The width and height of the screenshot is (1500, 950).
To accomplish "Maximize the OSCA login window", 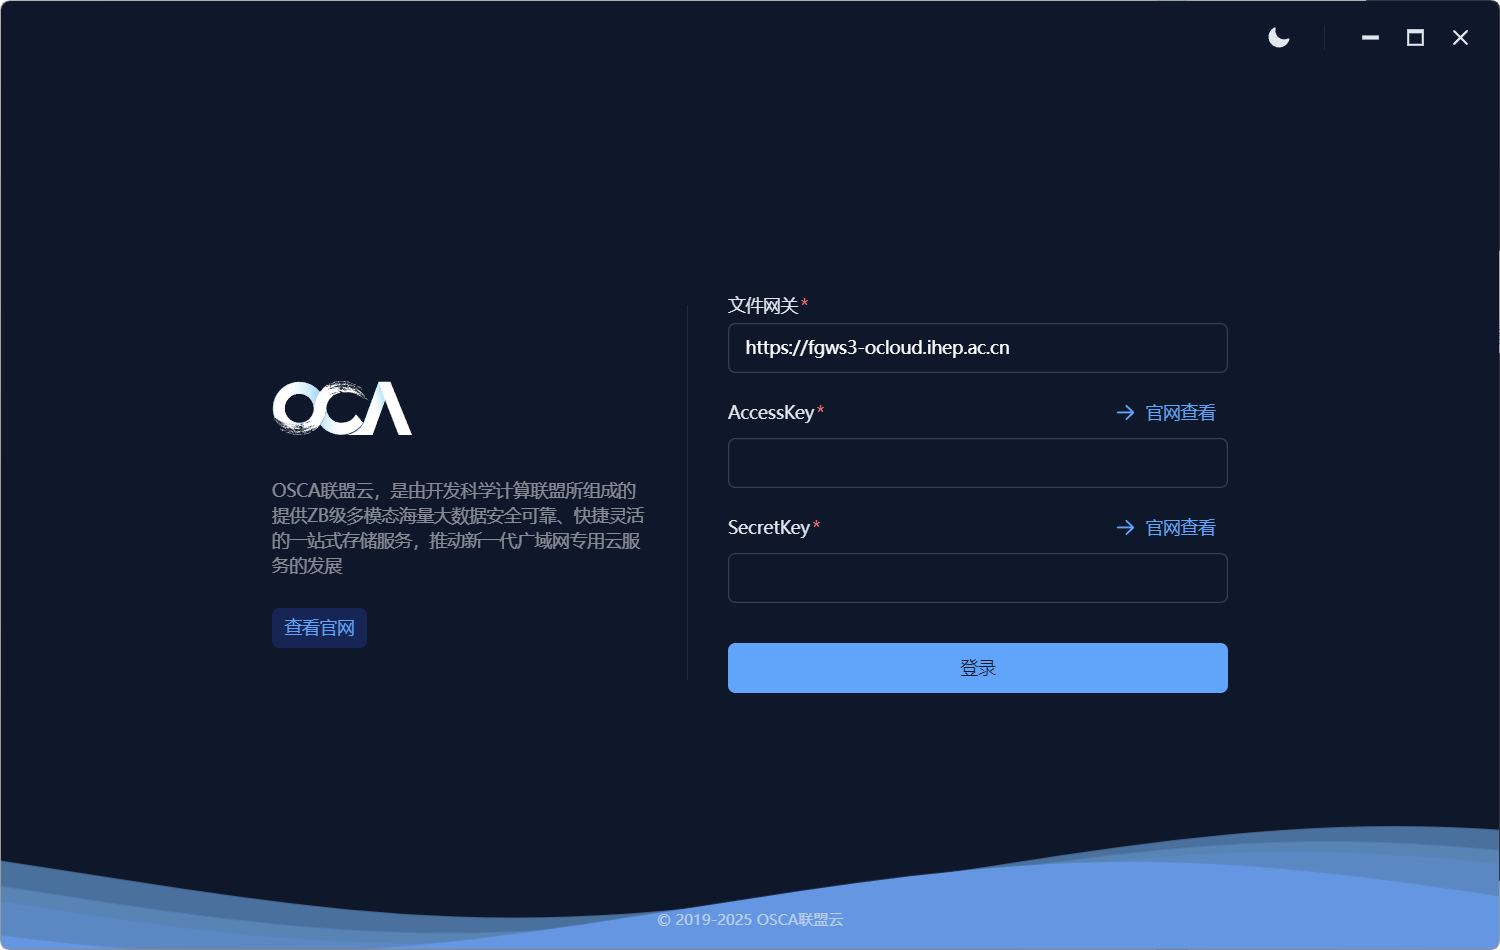I will pos(1415,38).
